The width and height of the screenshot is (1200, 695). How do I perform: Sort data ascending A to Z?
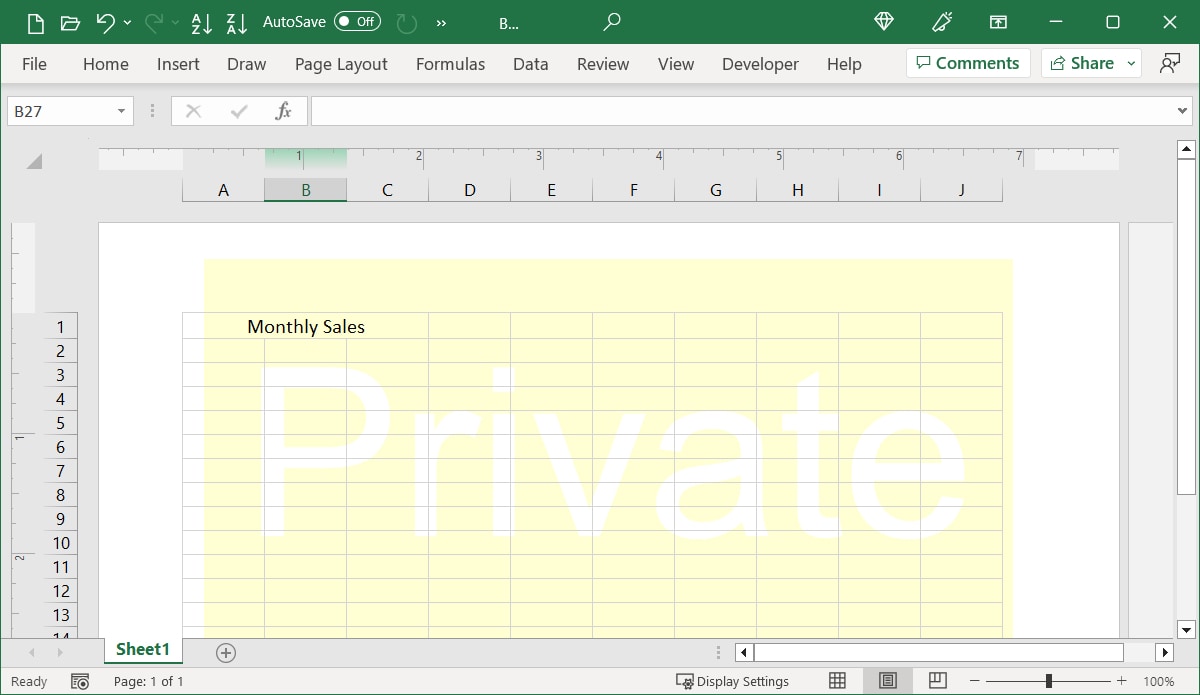[x=202, y=22]
